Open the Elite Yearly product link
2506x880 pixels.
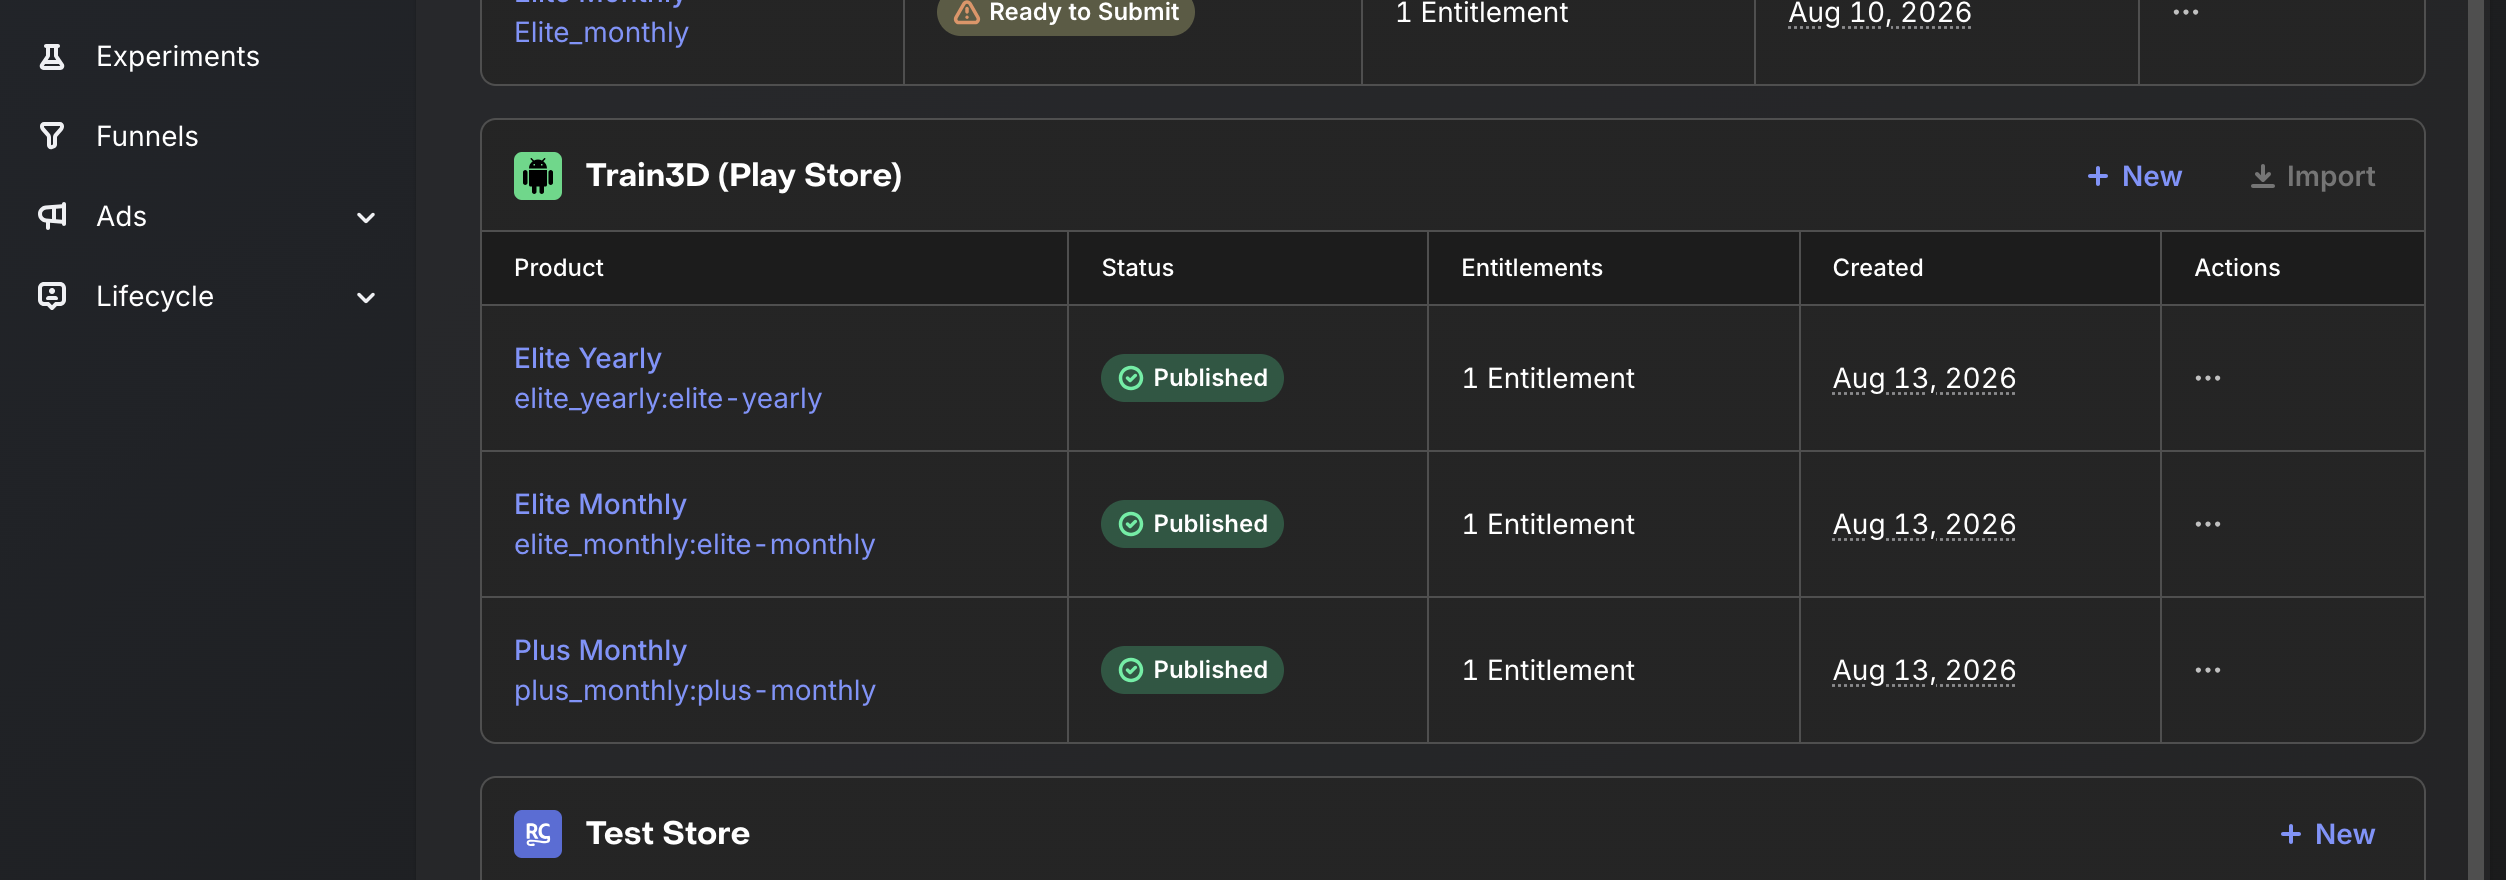click(x=588, y=358)
